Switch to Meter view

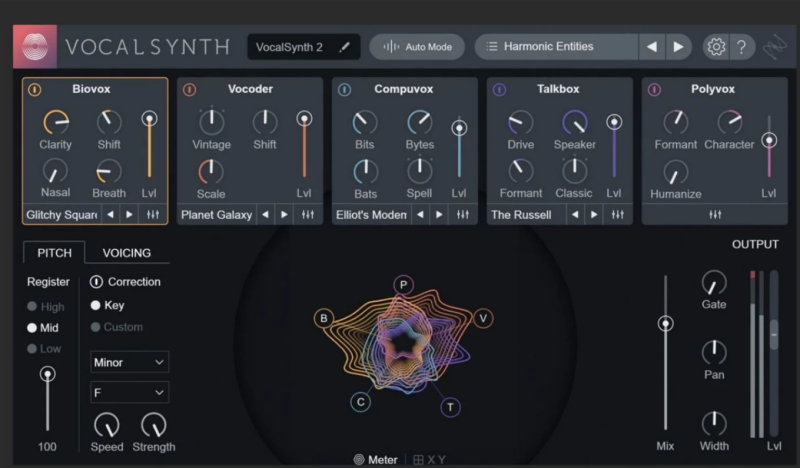[x=376, y=460]
